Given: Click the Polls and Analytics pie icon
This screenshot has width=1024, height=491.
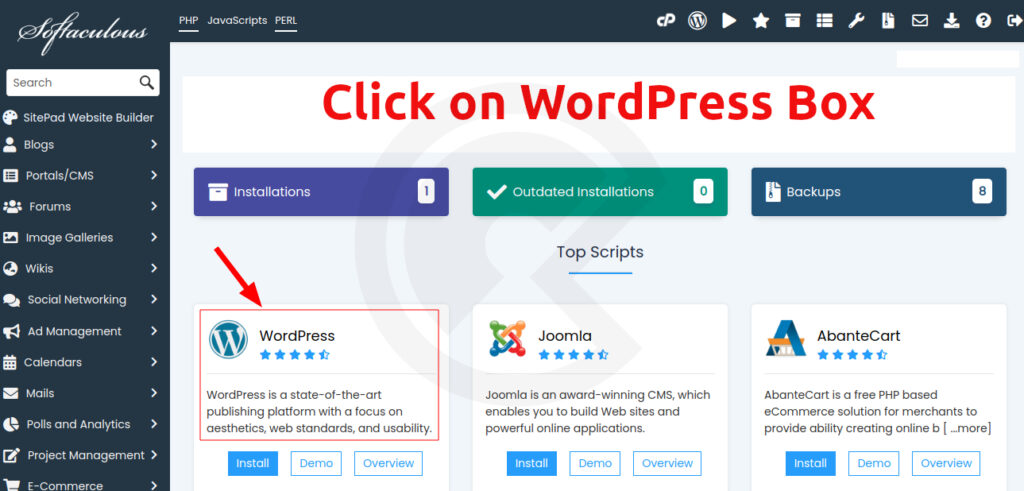Looking at the screenshot, I should click(10, 424).
